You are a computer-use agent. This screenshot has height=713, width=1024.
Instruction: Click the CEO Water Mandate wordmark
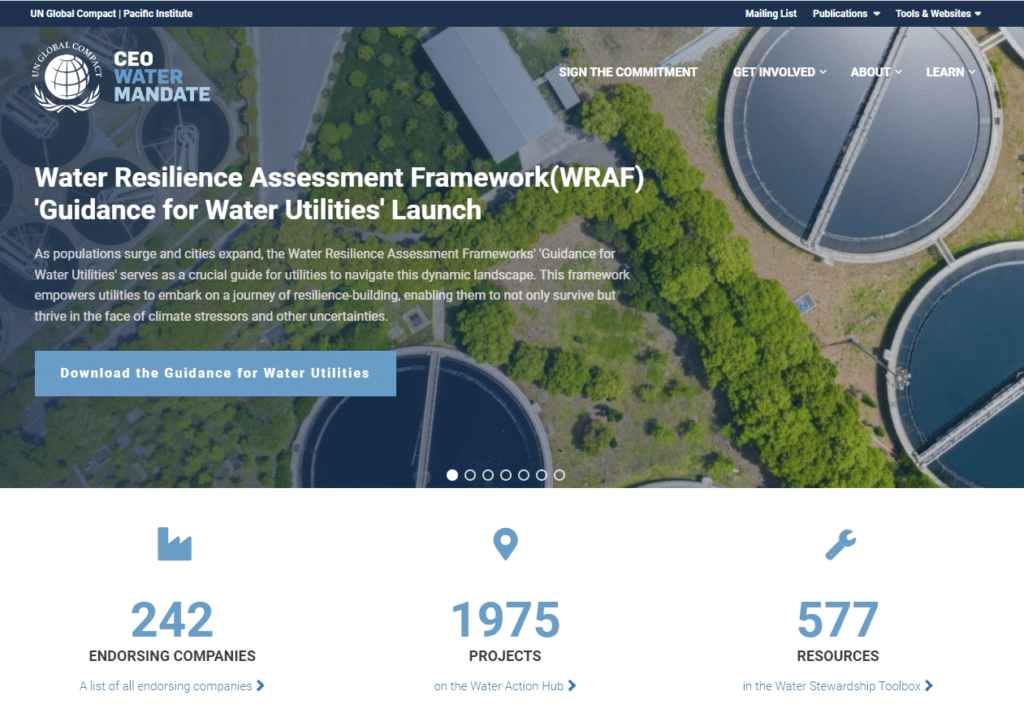point(162,77)
